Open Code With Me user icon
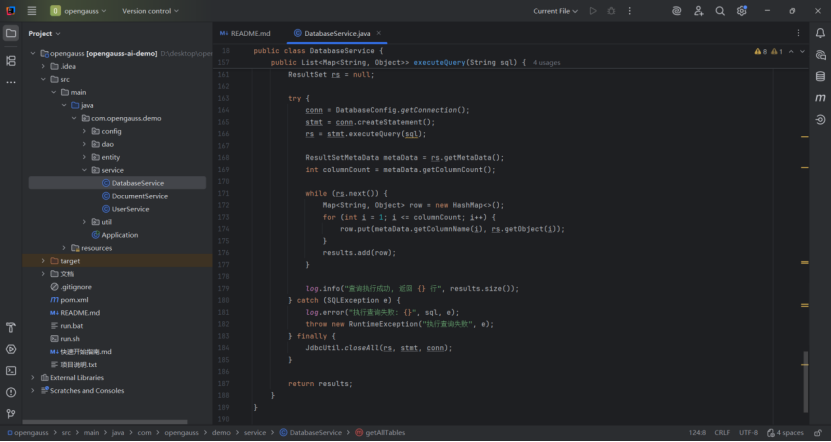This screenshot has height=442, width=831. pos(699,11)
